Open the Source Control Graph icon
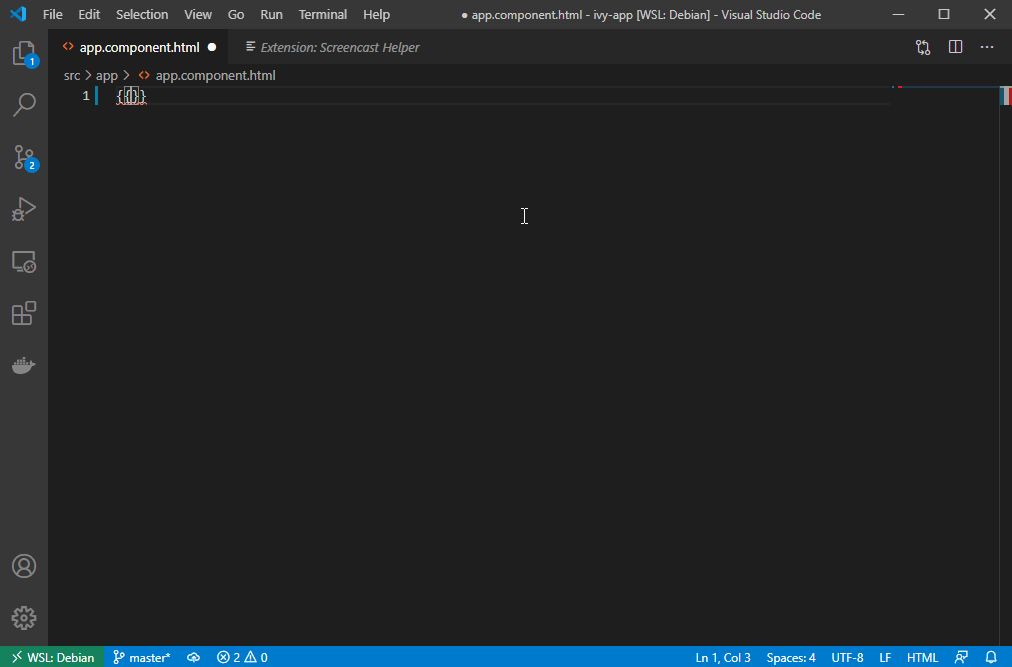The image size is (1012, 667). (922, 46)
